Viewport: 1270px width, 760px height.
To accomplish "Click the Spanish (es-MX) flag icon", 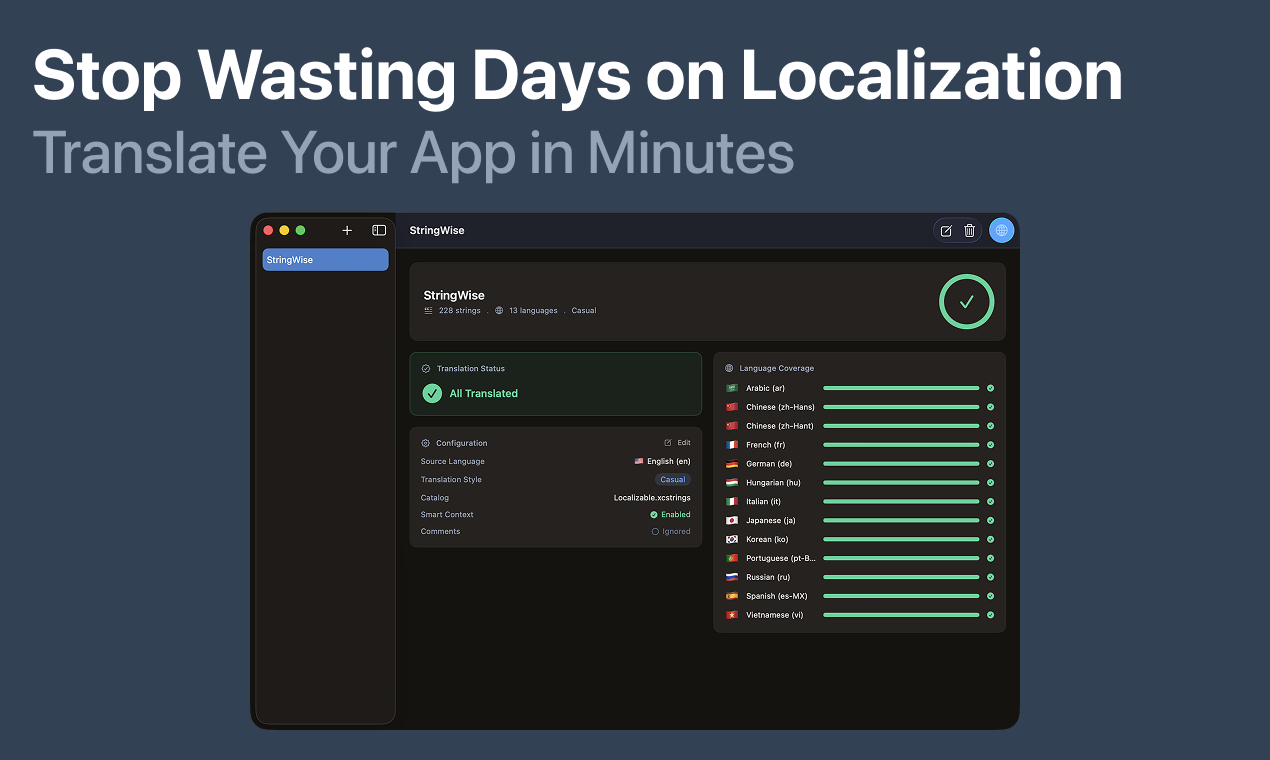I will pyautogui.click(x=732, y=596).
